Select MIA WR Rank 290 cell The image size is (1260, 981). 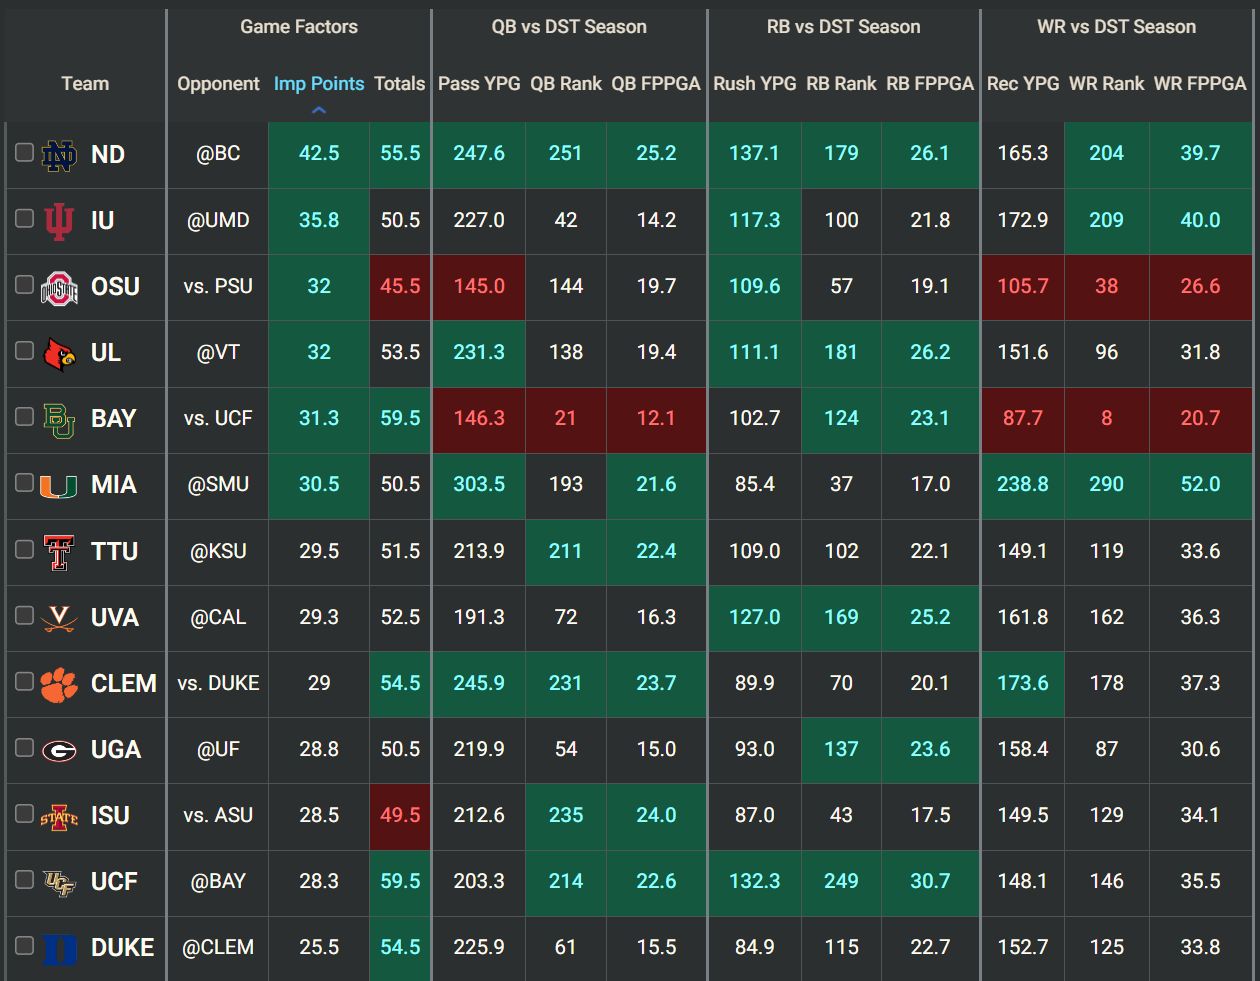tap(1106, 485)
